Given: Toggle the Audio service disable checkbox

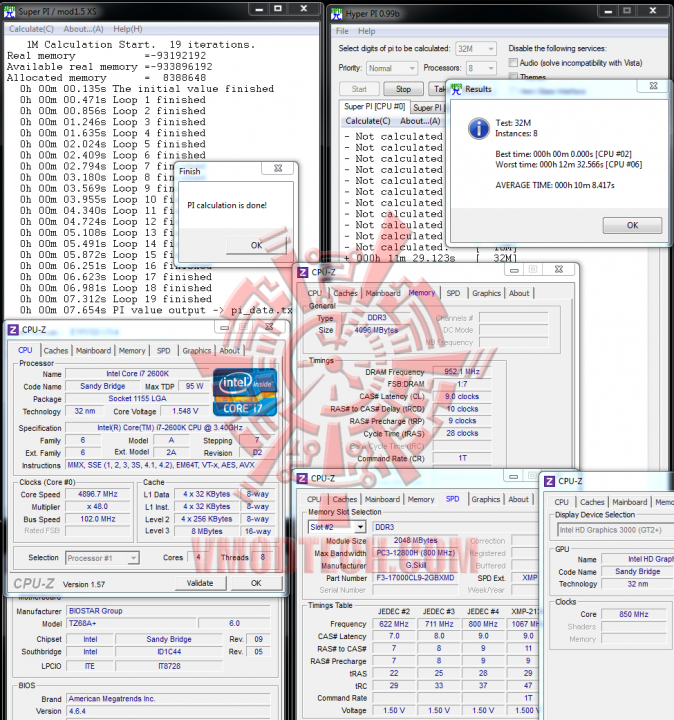Looking at the screenshot, I should (x=514, y=62).
